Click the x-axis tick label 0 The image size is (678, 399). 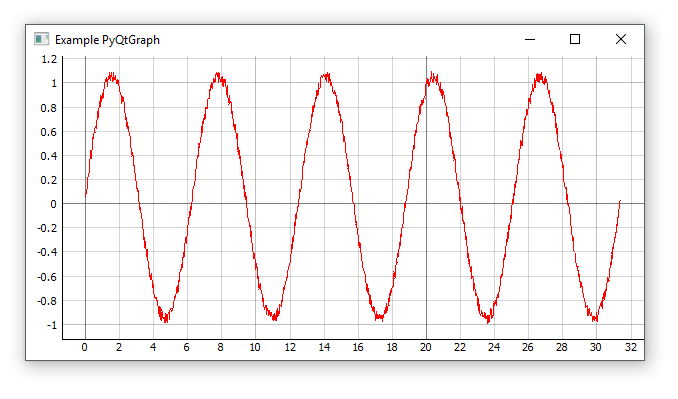84,348
